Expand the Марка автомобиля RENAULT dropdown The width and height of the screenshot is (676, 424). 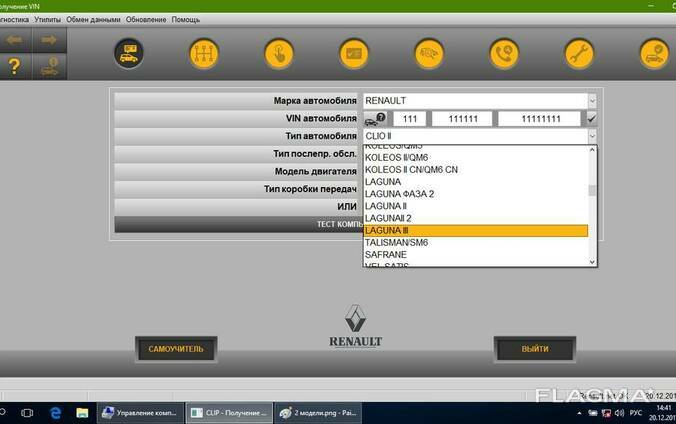coord(592,101)
